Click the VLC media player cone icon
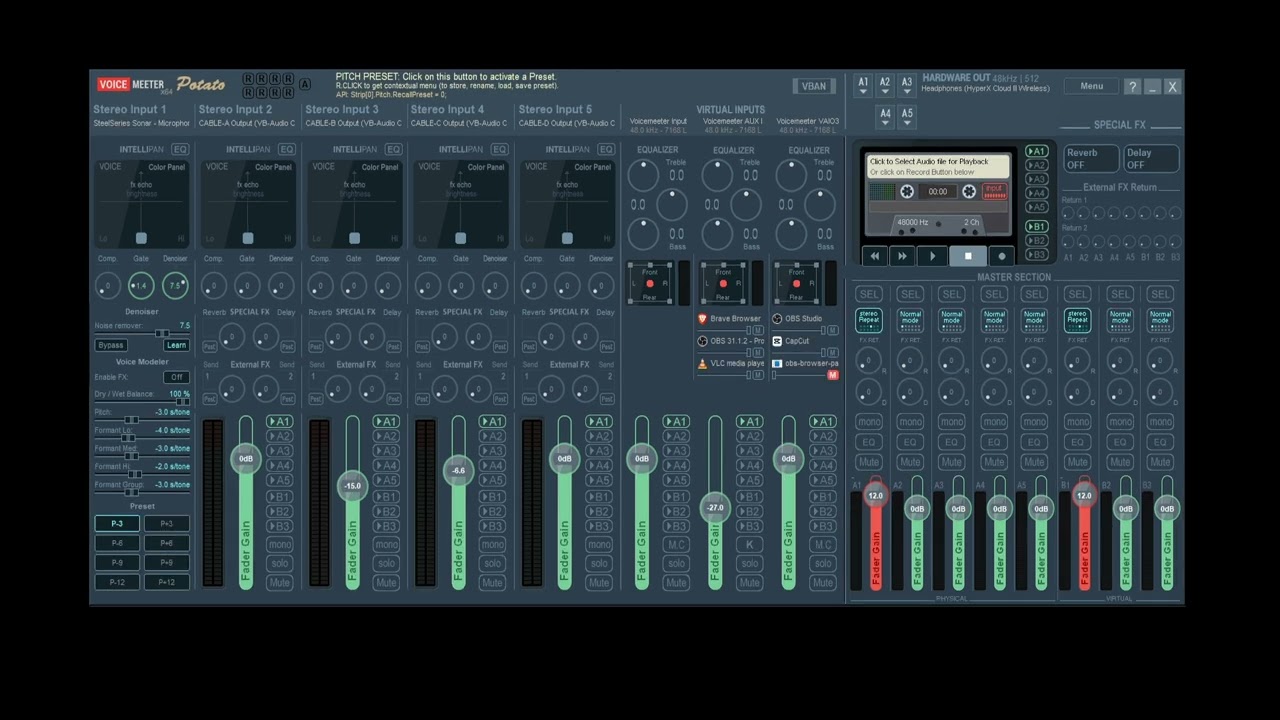The height and width of the screenshot is (720, 1280). (x=702, y=363)
